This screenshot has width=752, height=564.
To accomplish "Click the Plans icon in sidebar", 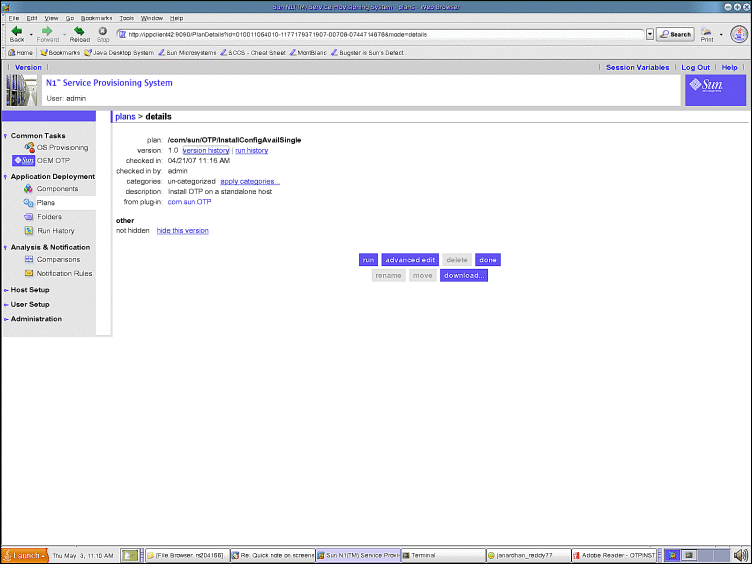I will click(28, 203).
